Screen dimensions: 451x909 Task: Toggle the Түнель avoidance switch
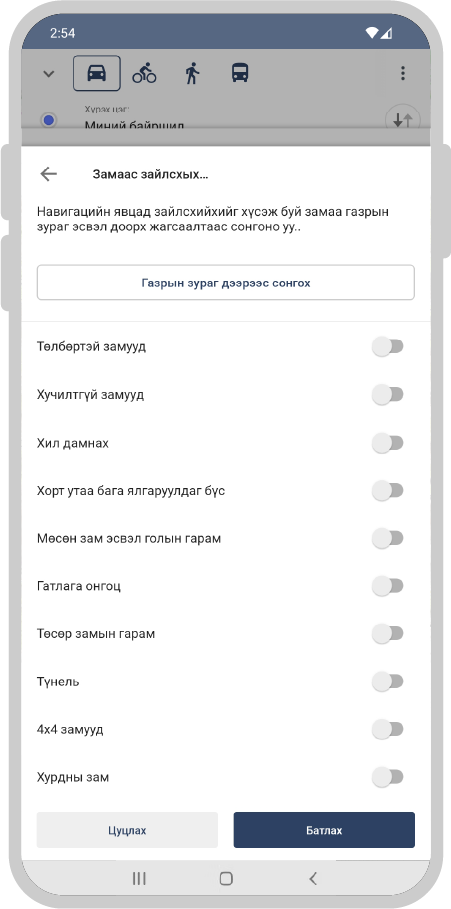(388, 681)
